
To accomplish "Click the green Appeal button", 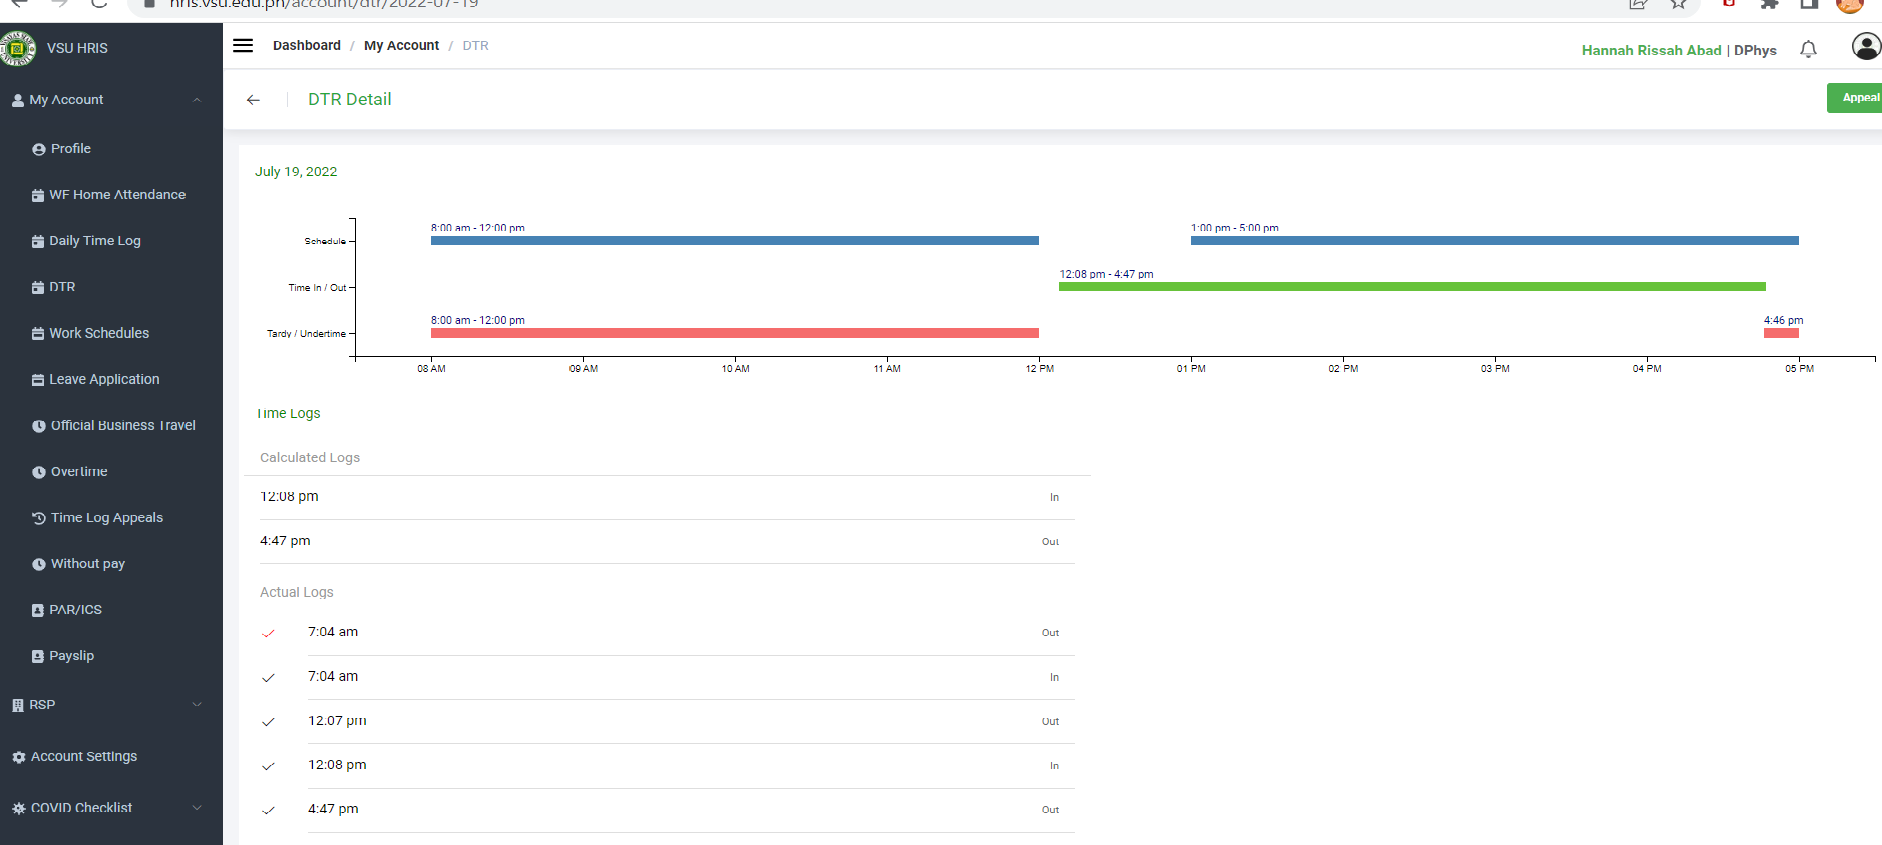I will (1857, 98).
